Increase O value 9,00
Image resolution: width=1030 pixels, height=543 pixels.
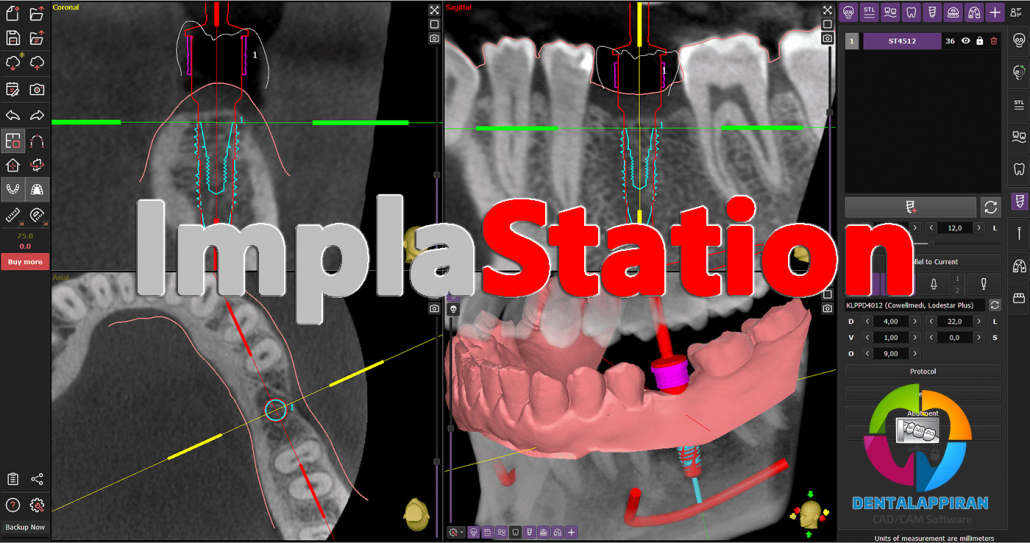click(x=914, y=353)
